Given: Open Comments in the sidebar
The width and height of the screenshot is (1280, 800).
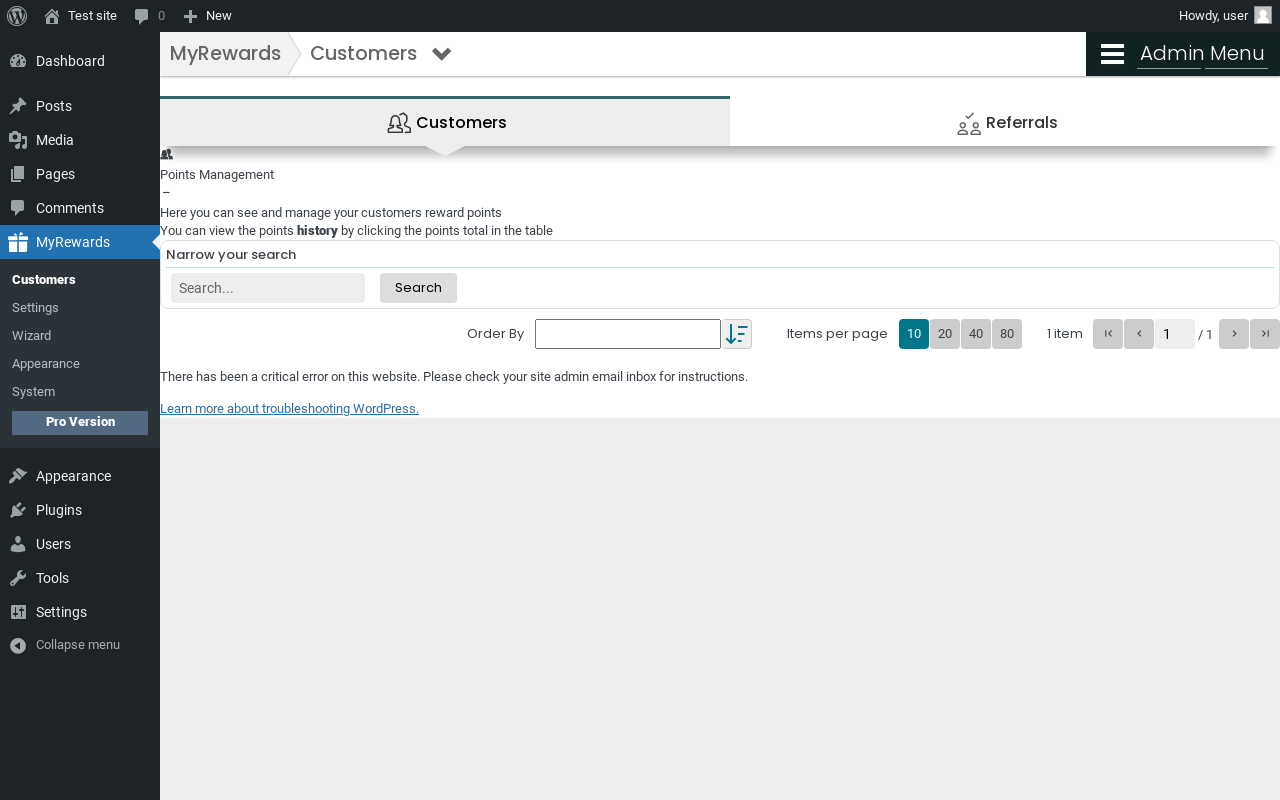Looking at the screenshot, I should (80, 208).
